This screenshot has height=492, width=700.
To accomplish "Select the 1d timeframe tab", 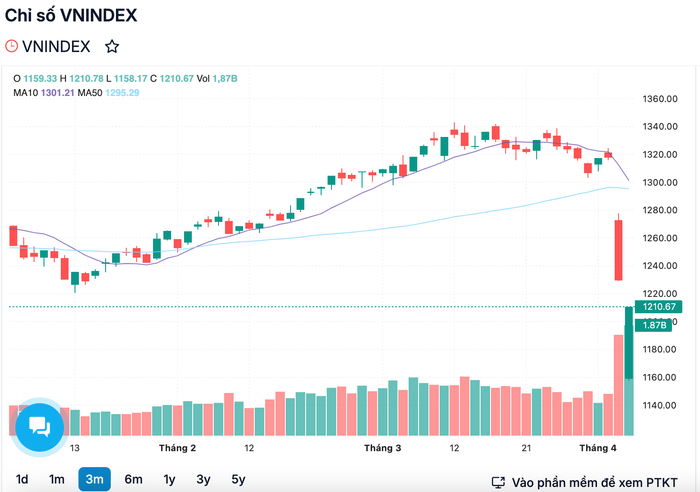I will pyautogui.click(x=22, y=479).
